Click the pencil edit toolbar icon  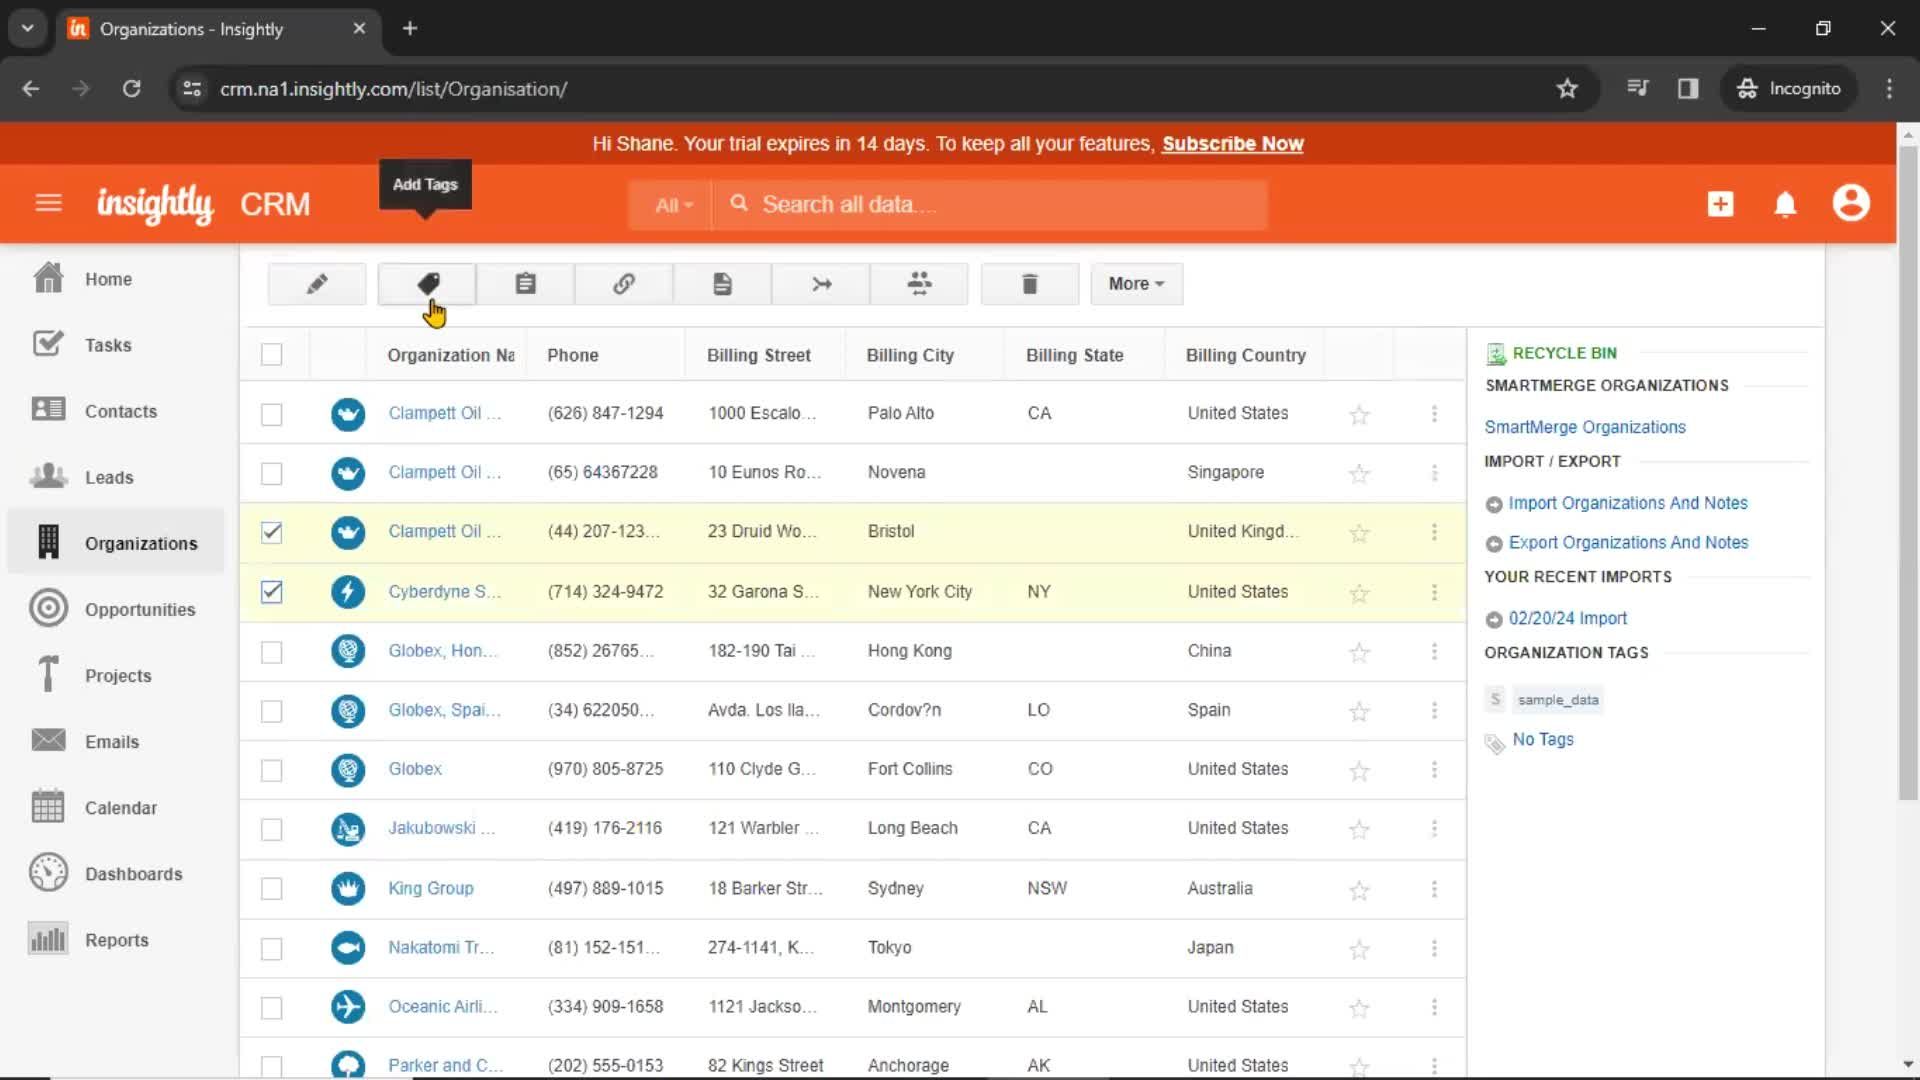point(317,284)
